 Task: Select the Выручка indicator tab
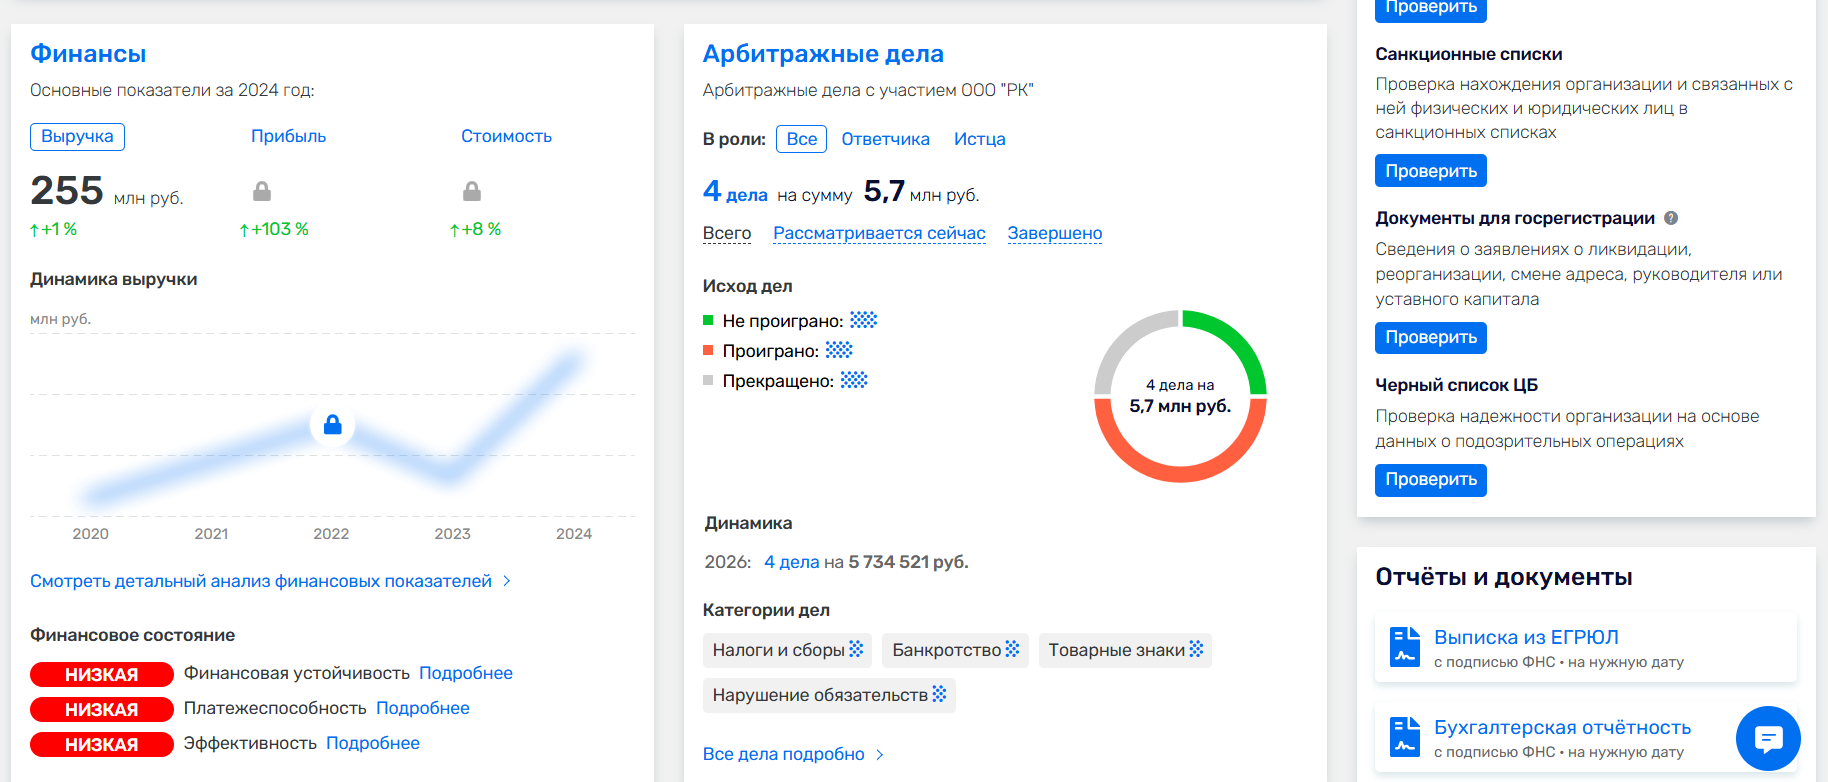(77, 137)
